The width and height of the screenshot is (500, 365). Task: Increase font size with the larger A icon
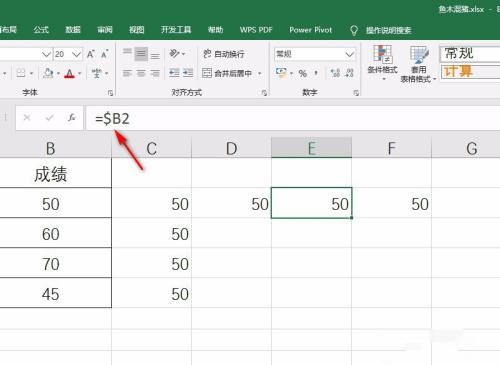[91, 54]
